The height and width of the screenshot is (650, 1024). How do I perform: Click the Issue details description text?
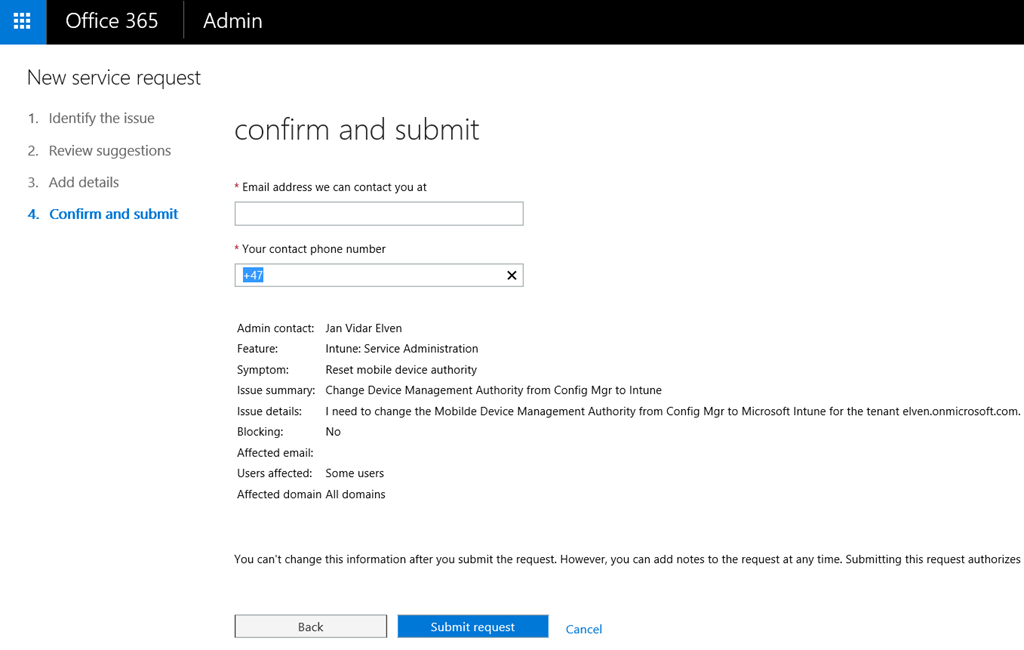coord(673,412)
